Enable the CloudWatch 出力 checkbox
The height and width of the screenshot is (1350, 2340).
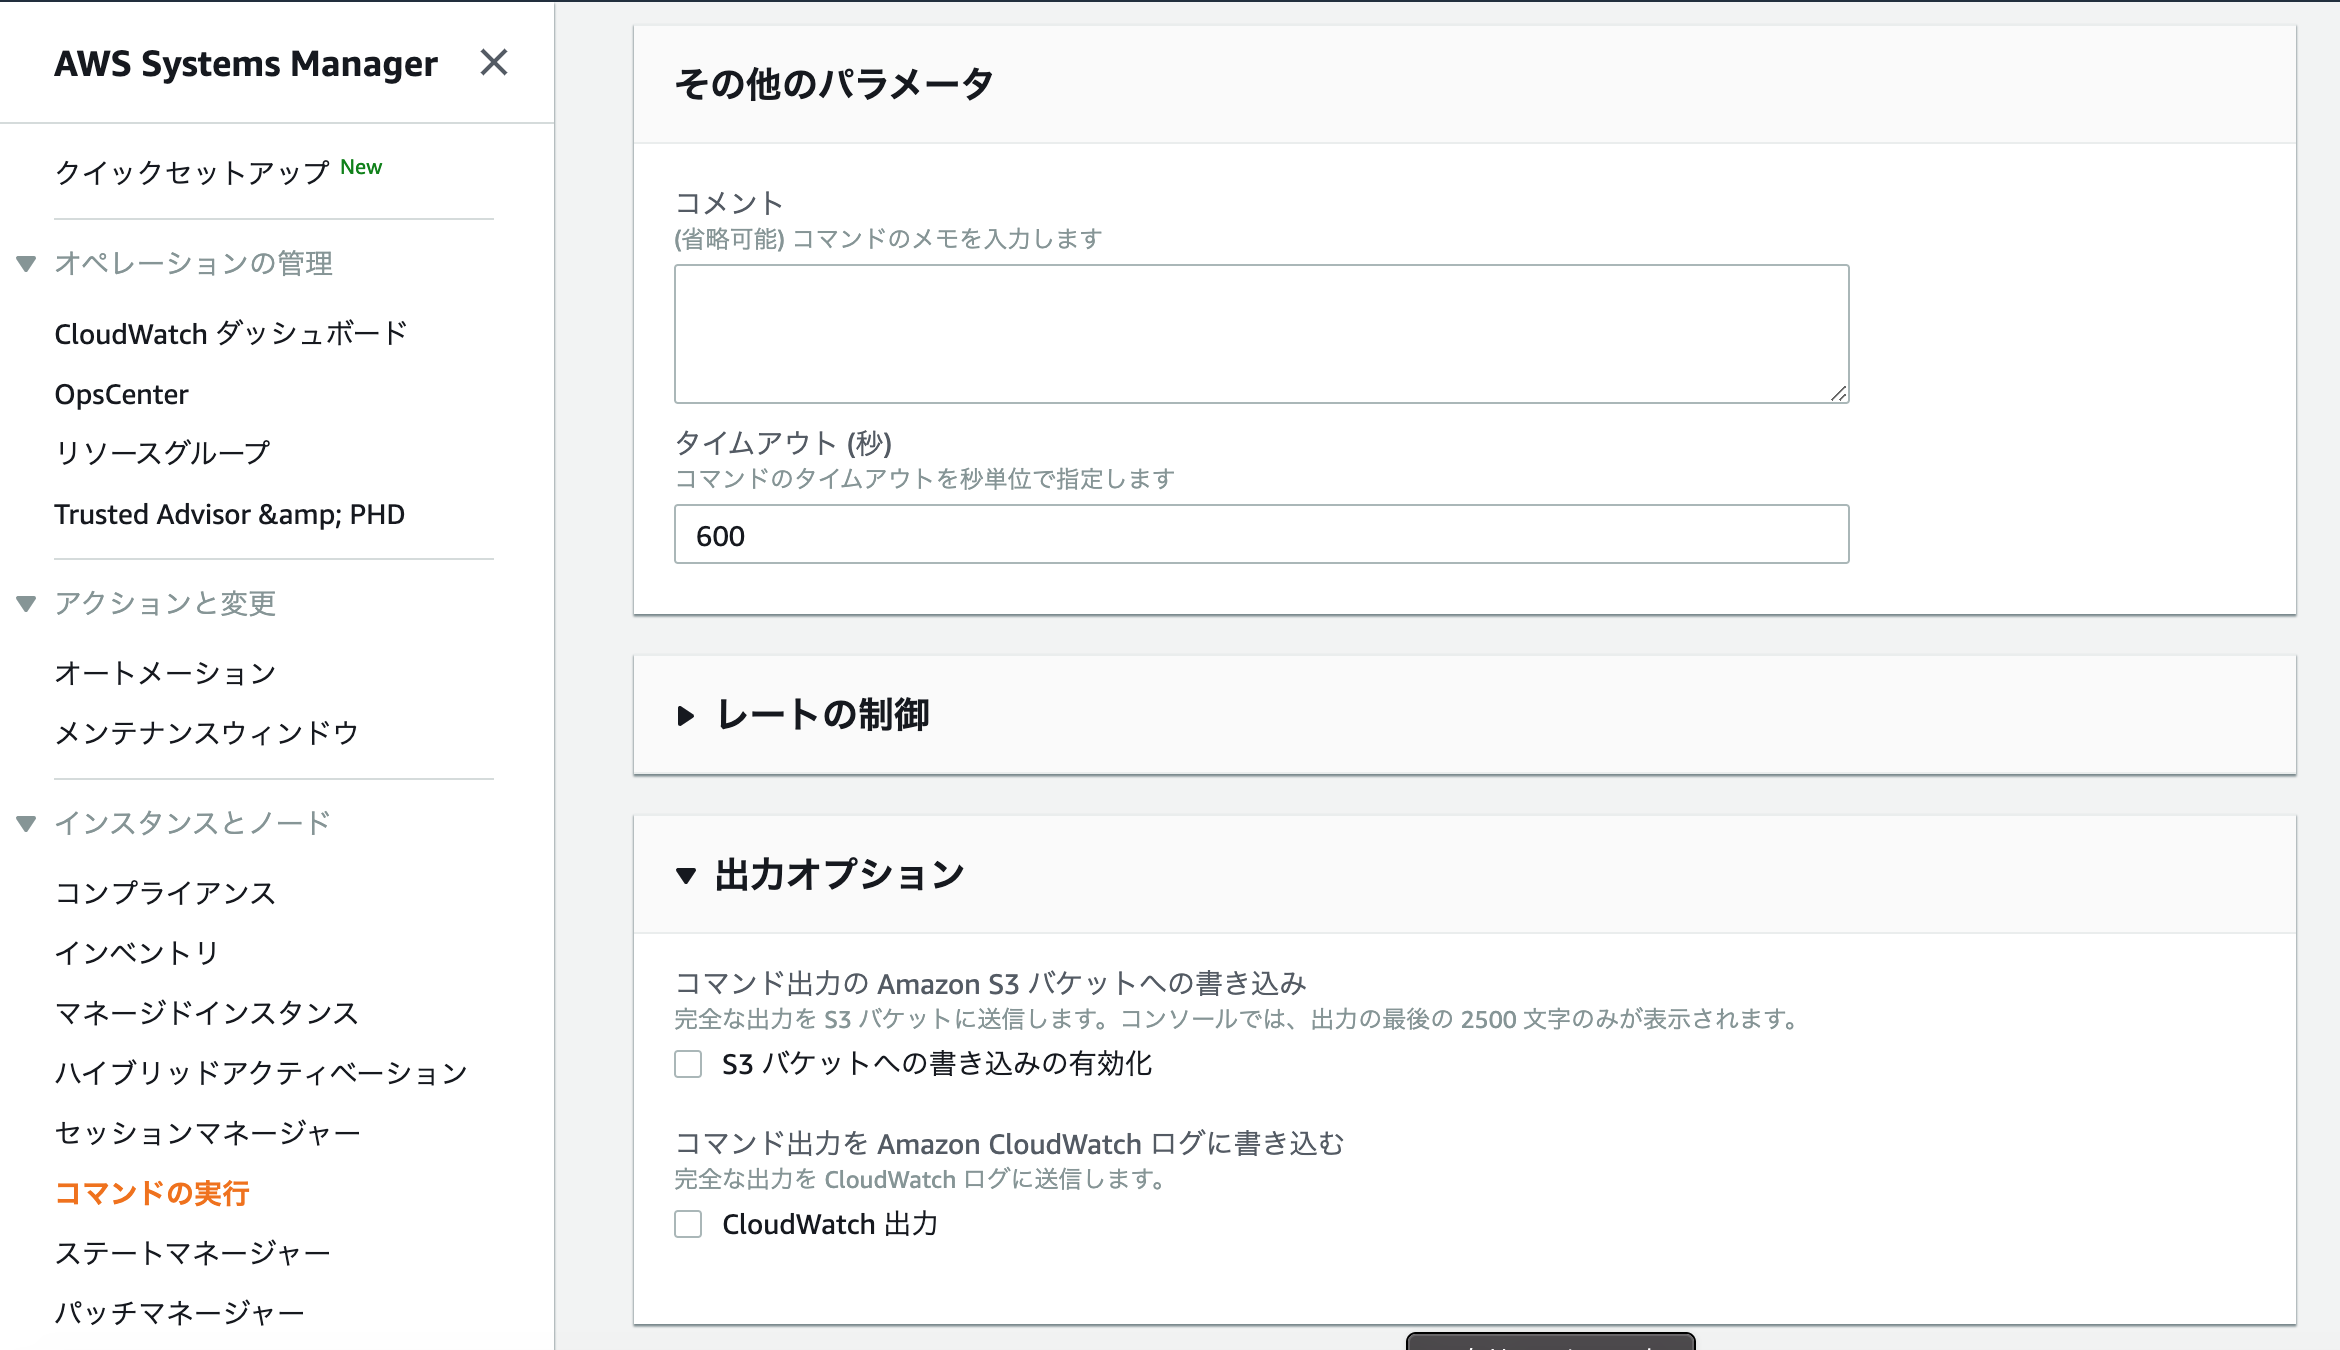click(688, 1224)
